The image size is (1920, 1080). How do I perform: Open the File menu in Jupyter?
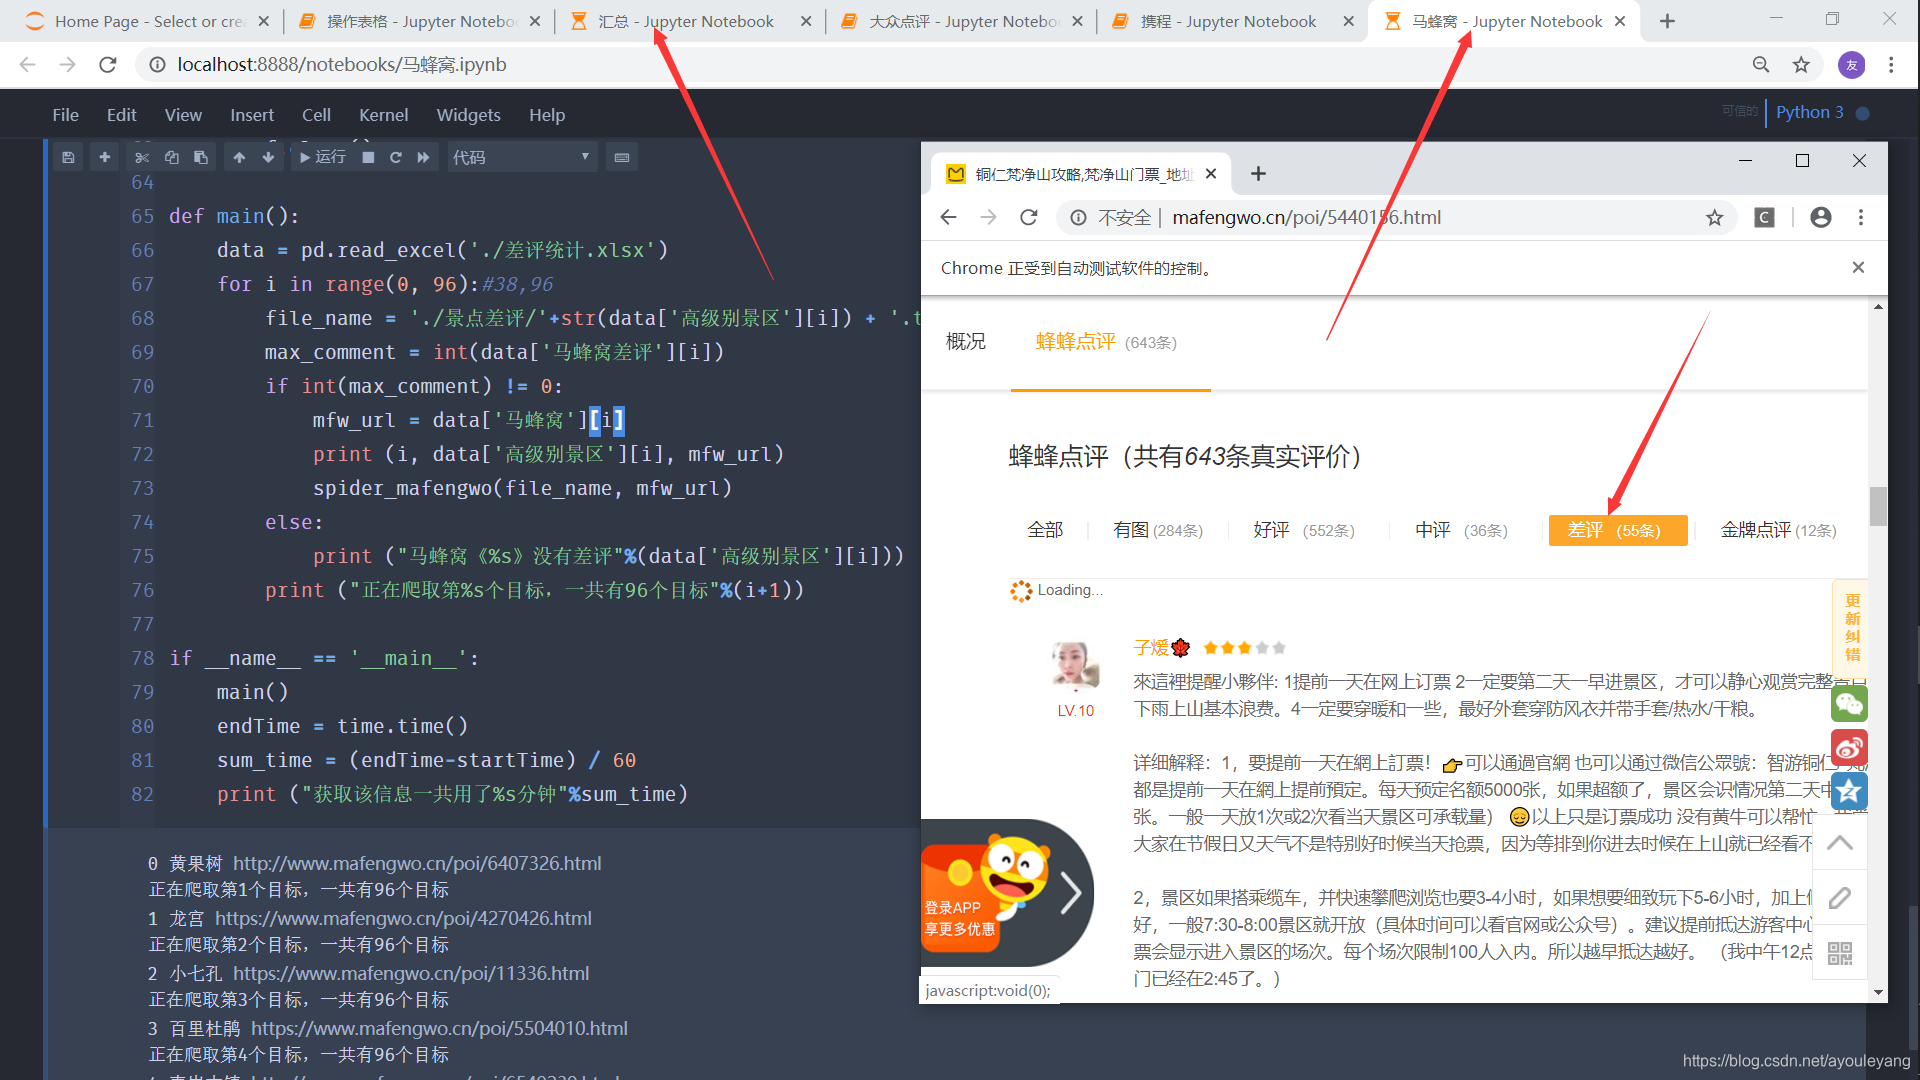66,115
